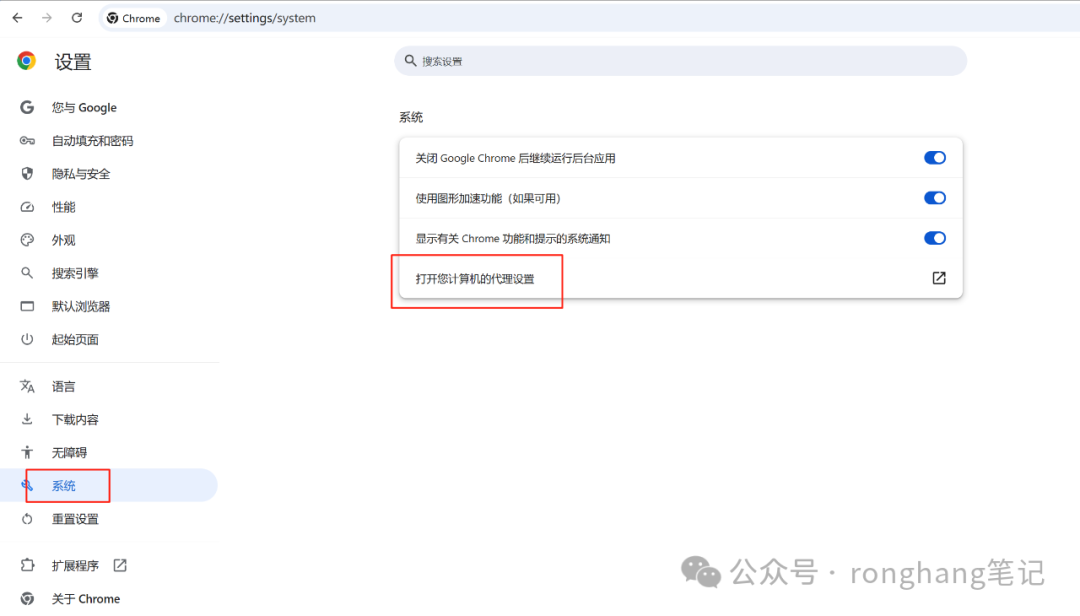
Task: Click the Chrome logo next to 设置
Action: 27,61
